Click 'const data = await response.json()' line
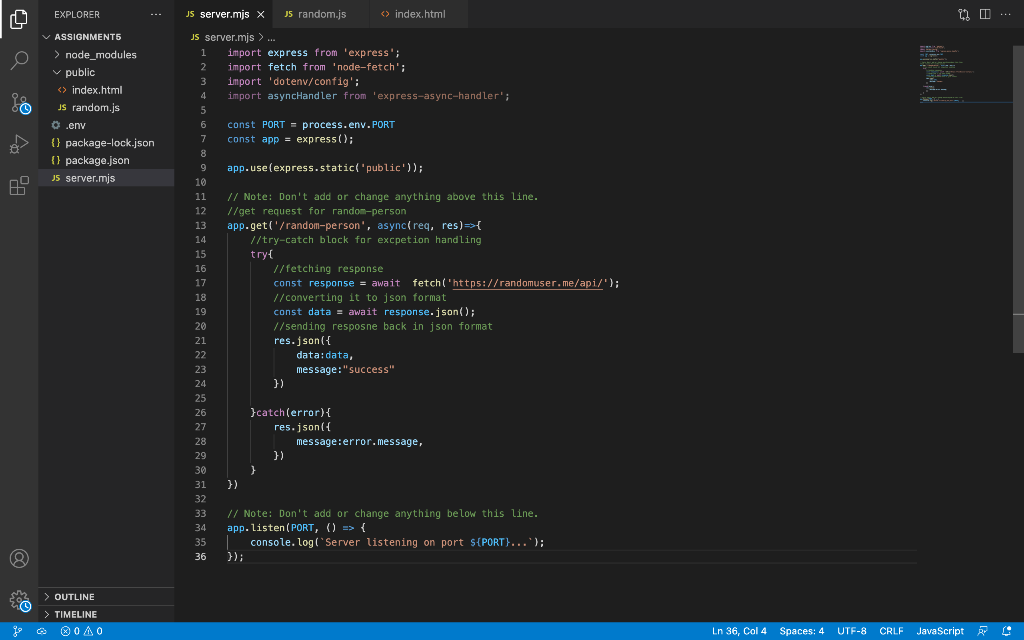 [374, 312]
